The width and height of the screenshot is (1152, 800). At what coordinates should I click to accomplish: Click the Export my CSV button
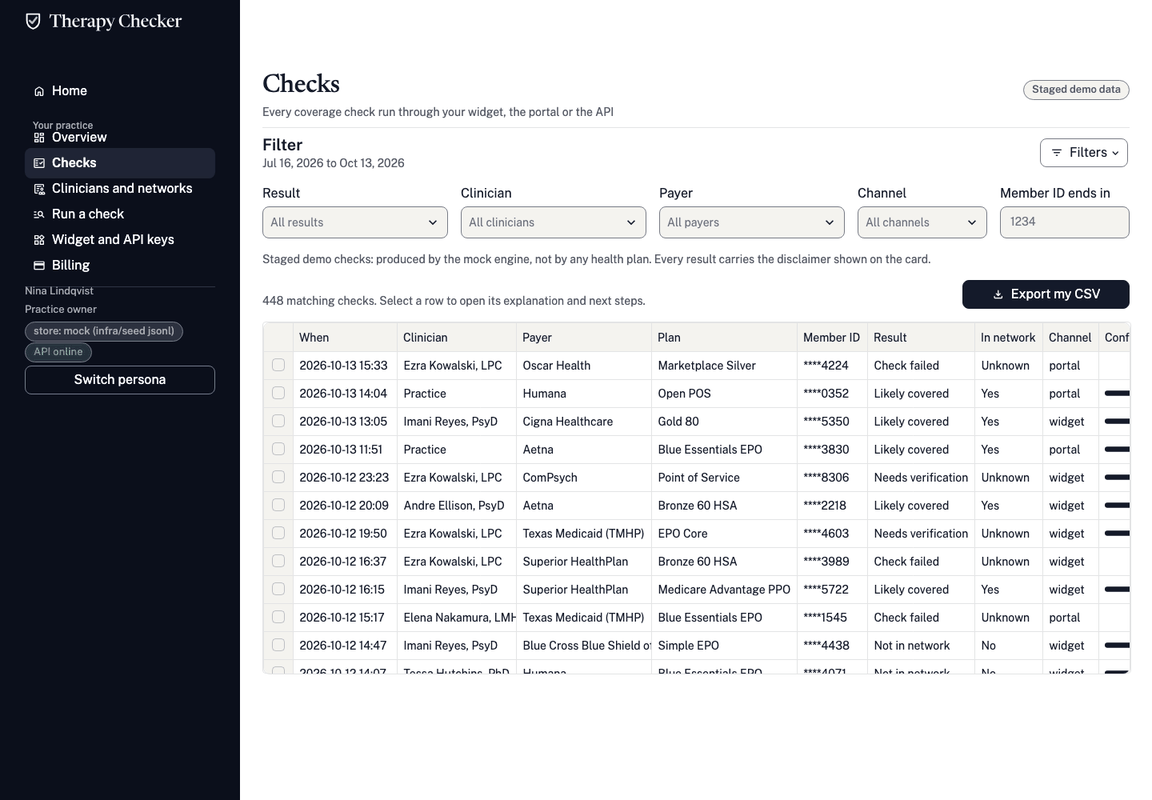(x=1046, y=295)
